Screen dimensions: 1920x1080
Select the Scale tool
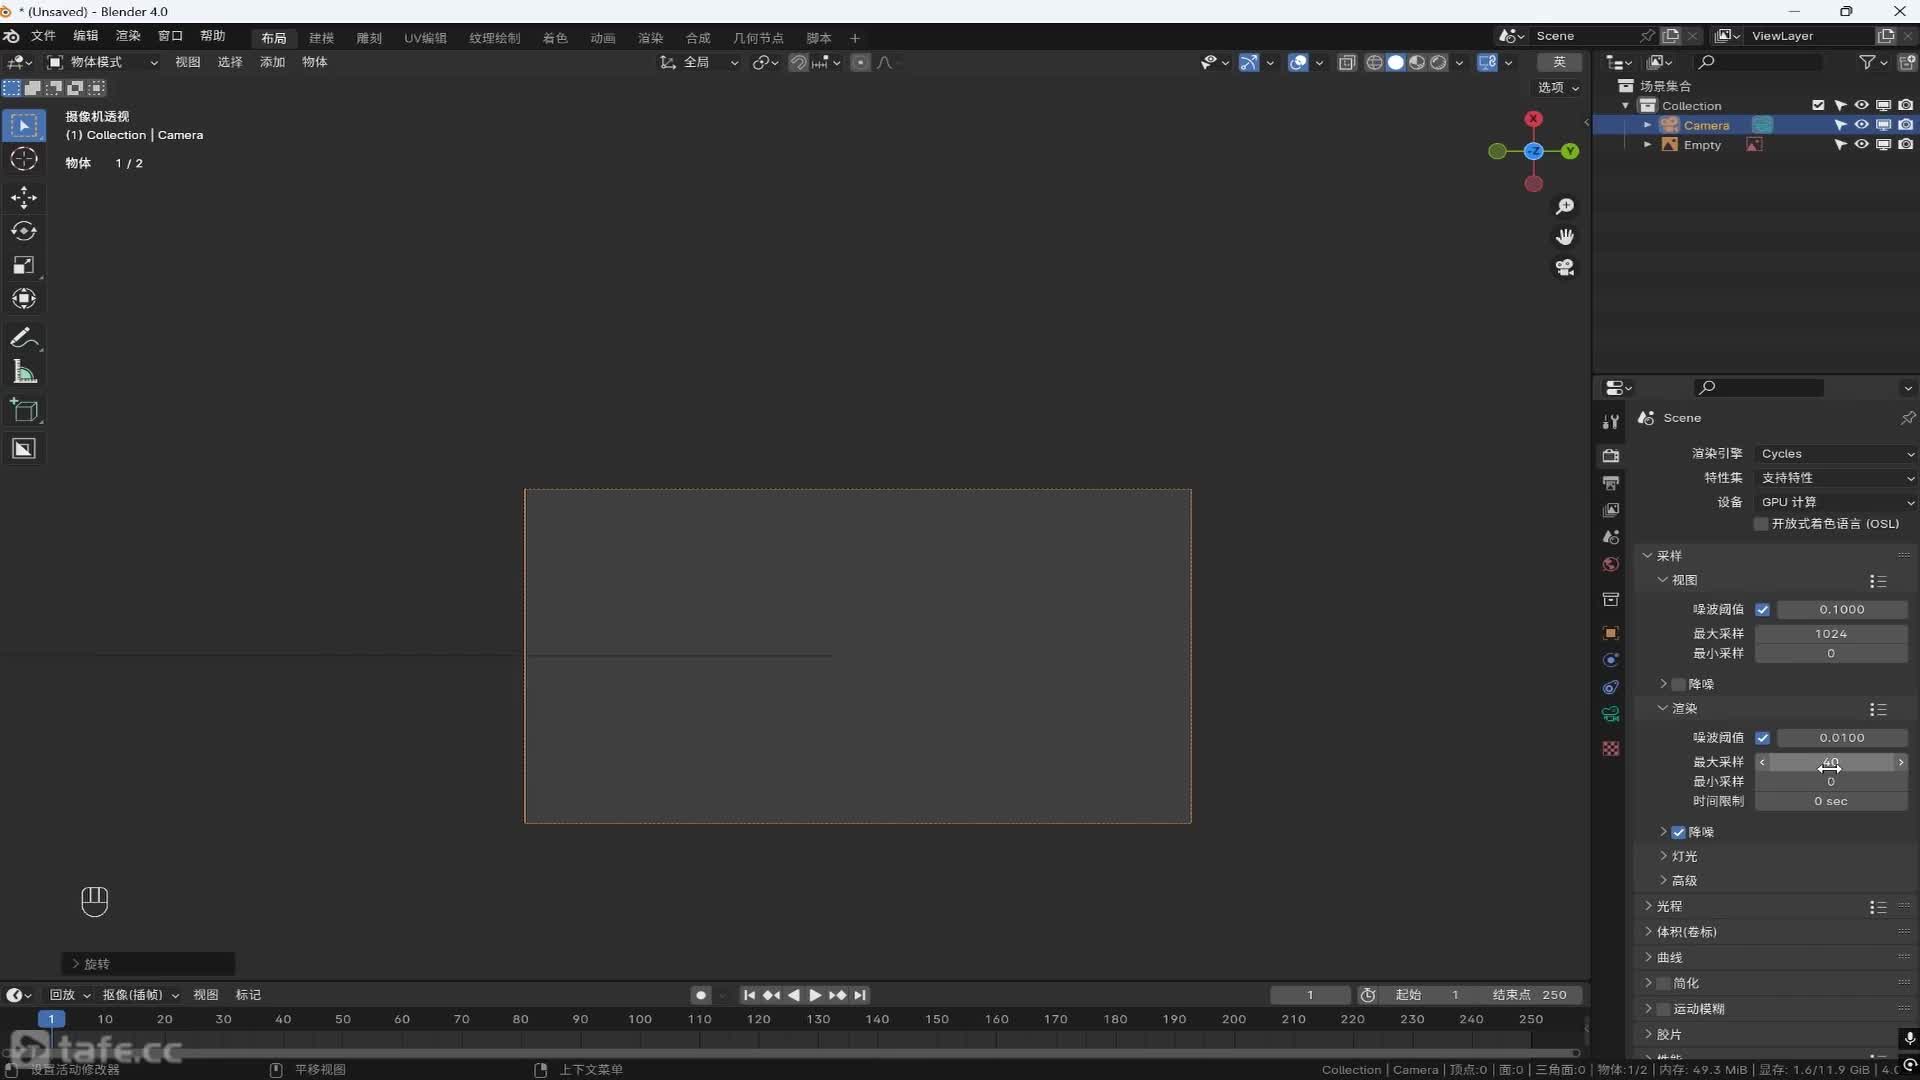[x=24, y=265]
